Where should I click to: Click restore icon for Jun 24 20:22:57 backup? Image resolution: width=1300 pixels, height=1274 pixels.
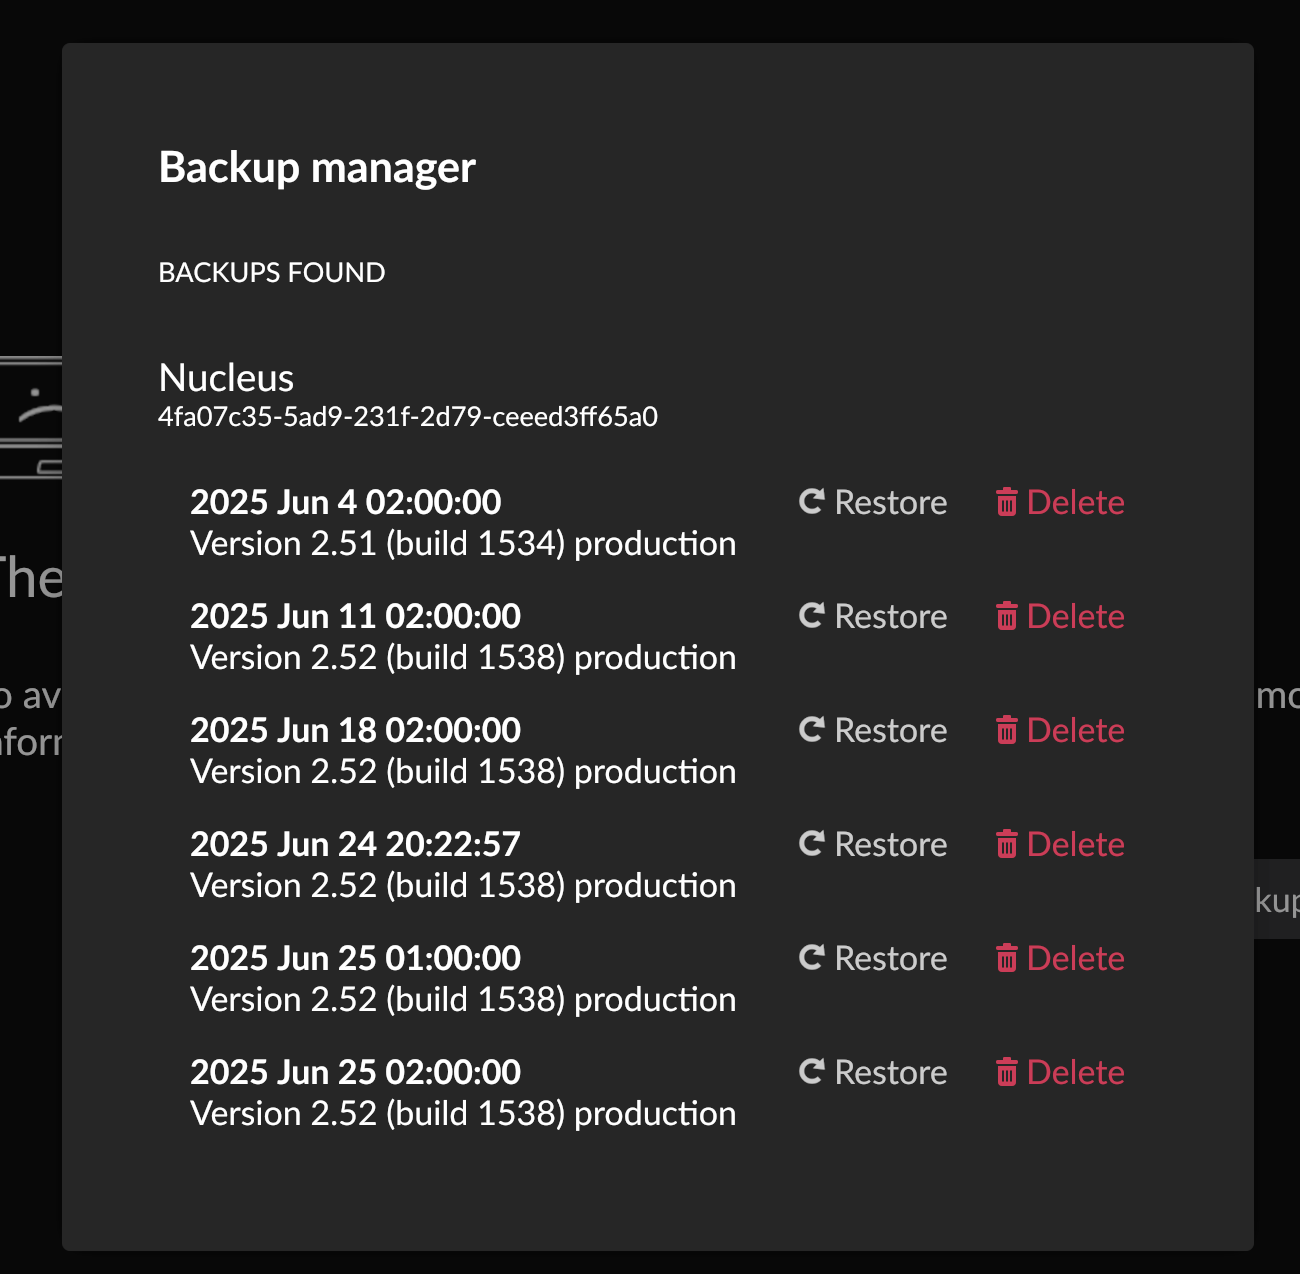pos(811,844)
